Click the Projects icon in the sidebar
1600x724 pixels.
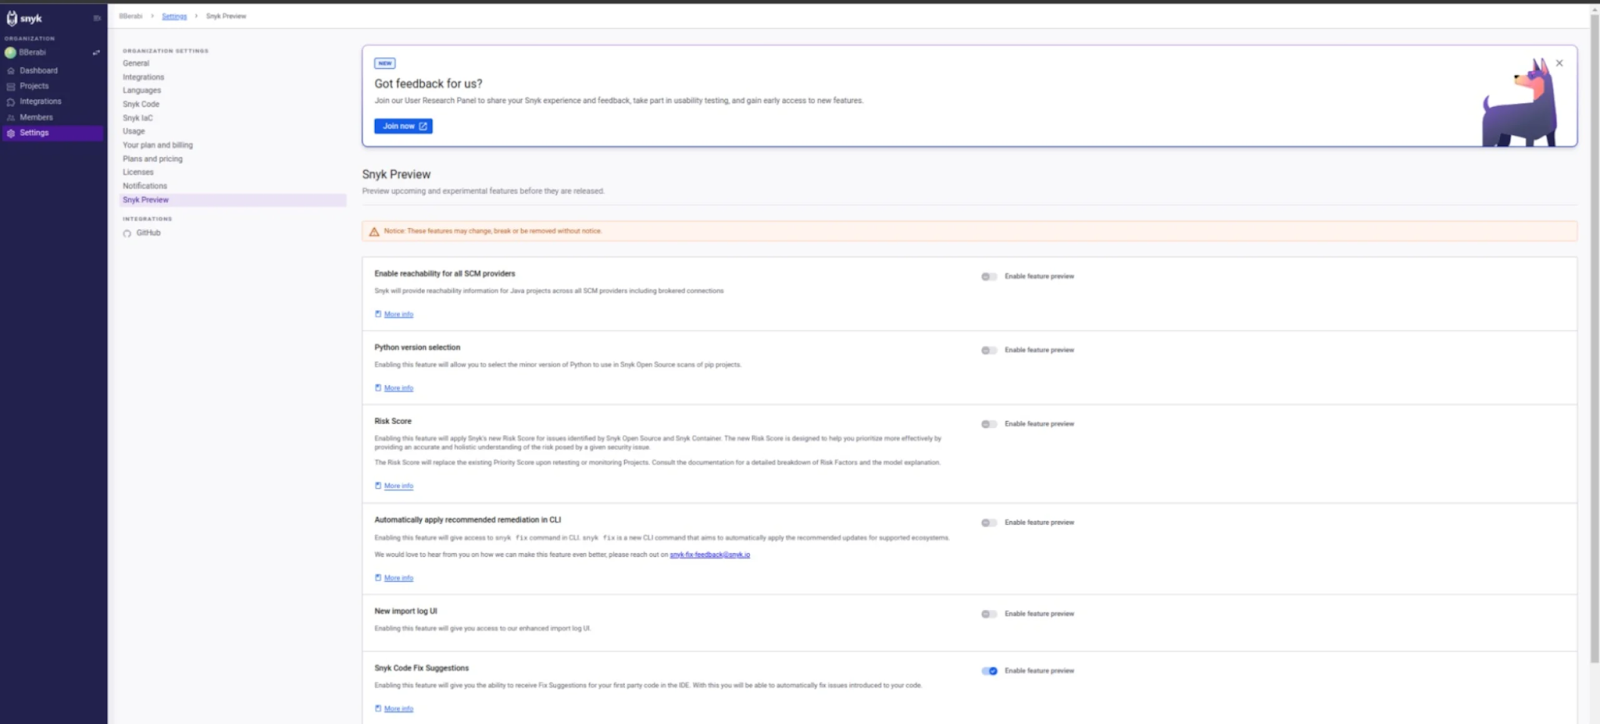pos(11,86)
